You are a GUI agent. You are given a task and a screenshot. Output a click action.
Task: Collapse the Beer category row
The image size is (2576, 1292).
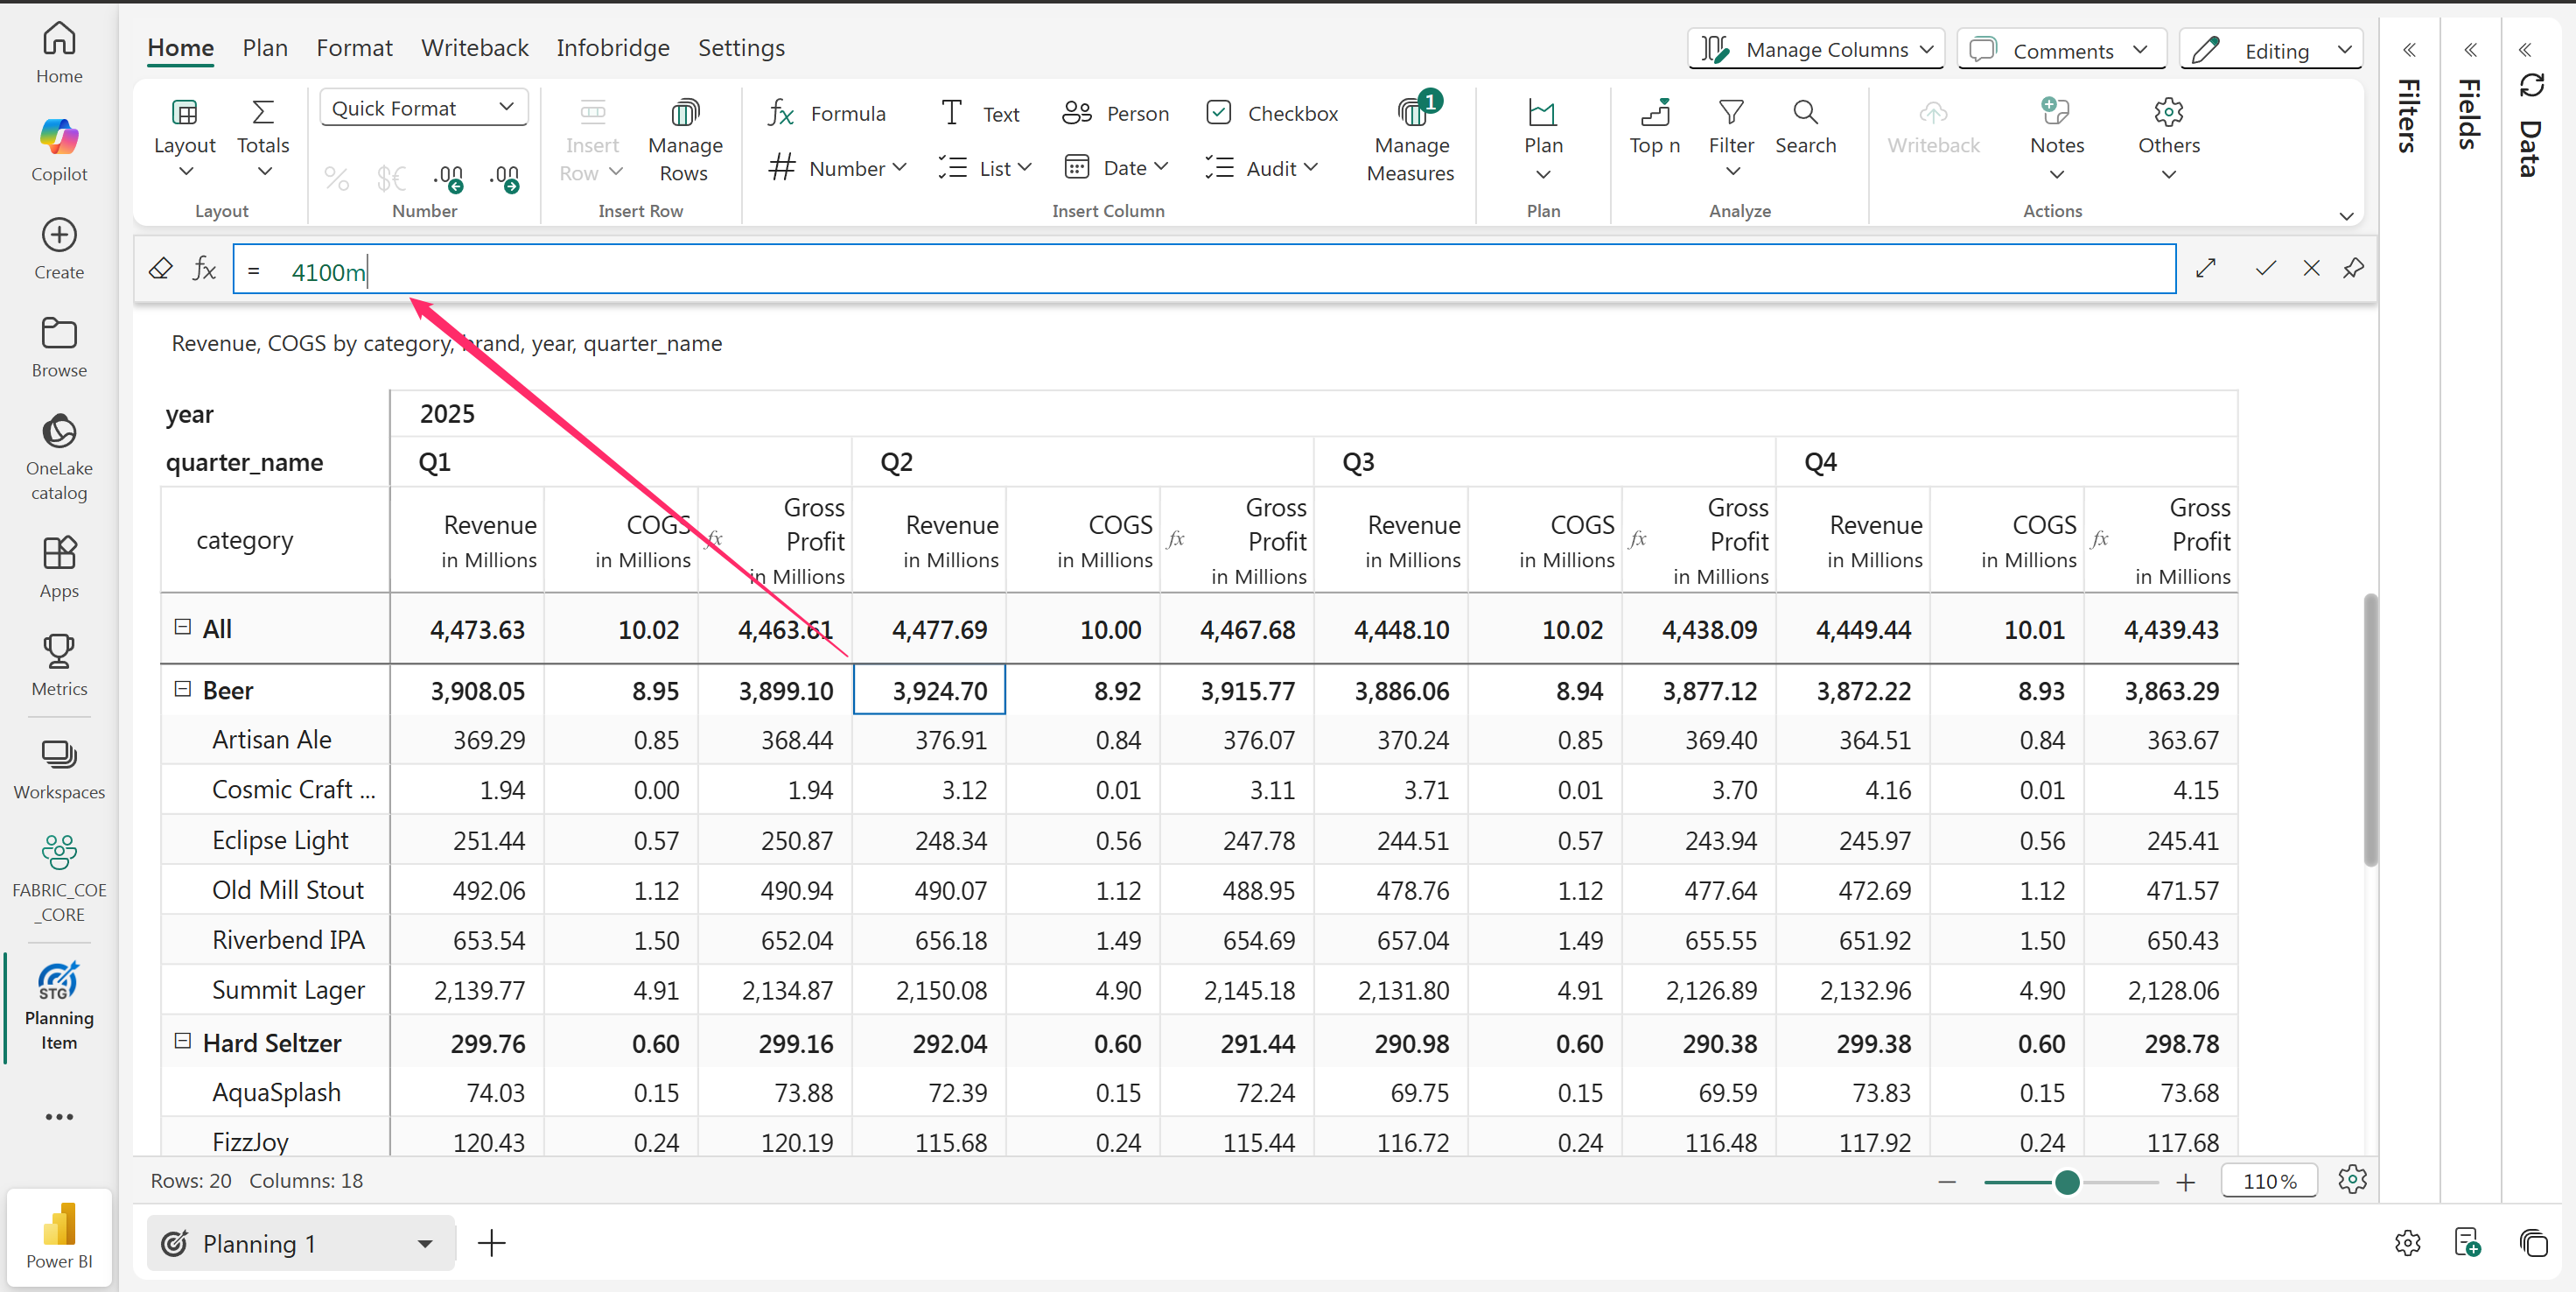182,689
